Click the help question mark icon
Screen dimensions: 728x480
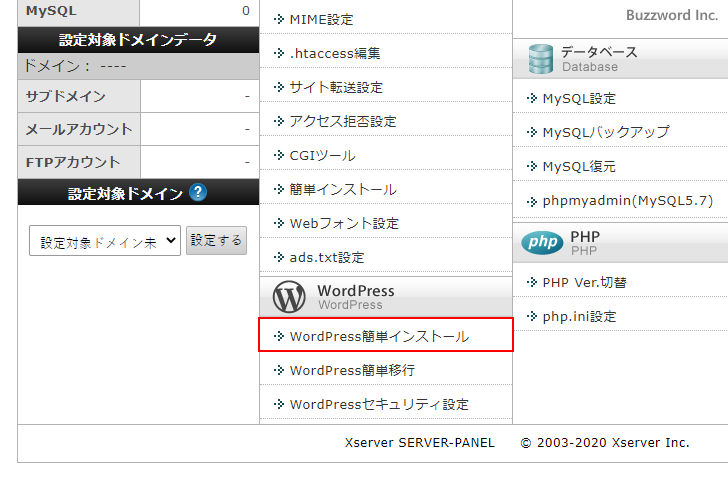pyautogui.click(x=198, y=192)
